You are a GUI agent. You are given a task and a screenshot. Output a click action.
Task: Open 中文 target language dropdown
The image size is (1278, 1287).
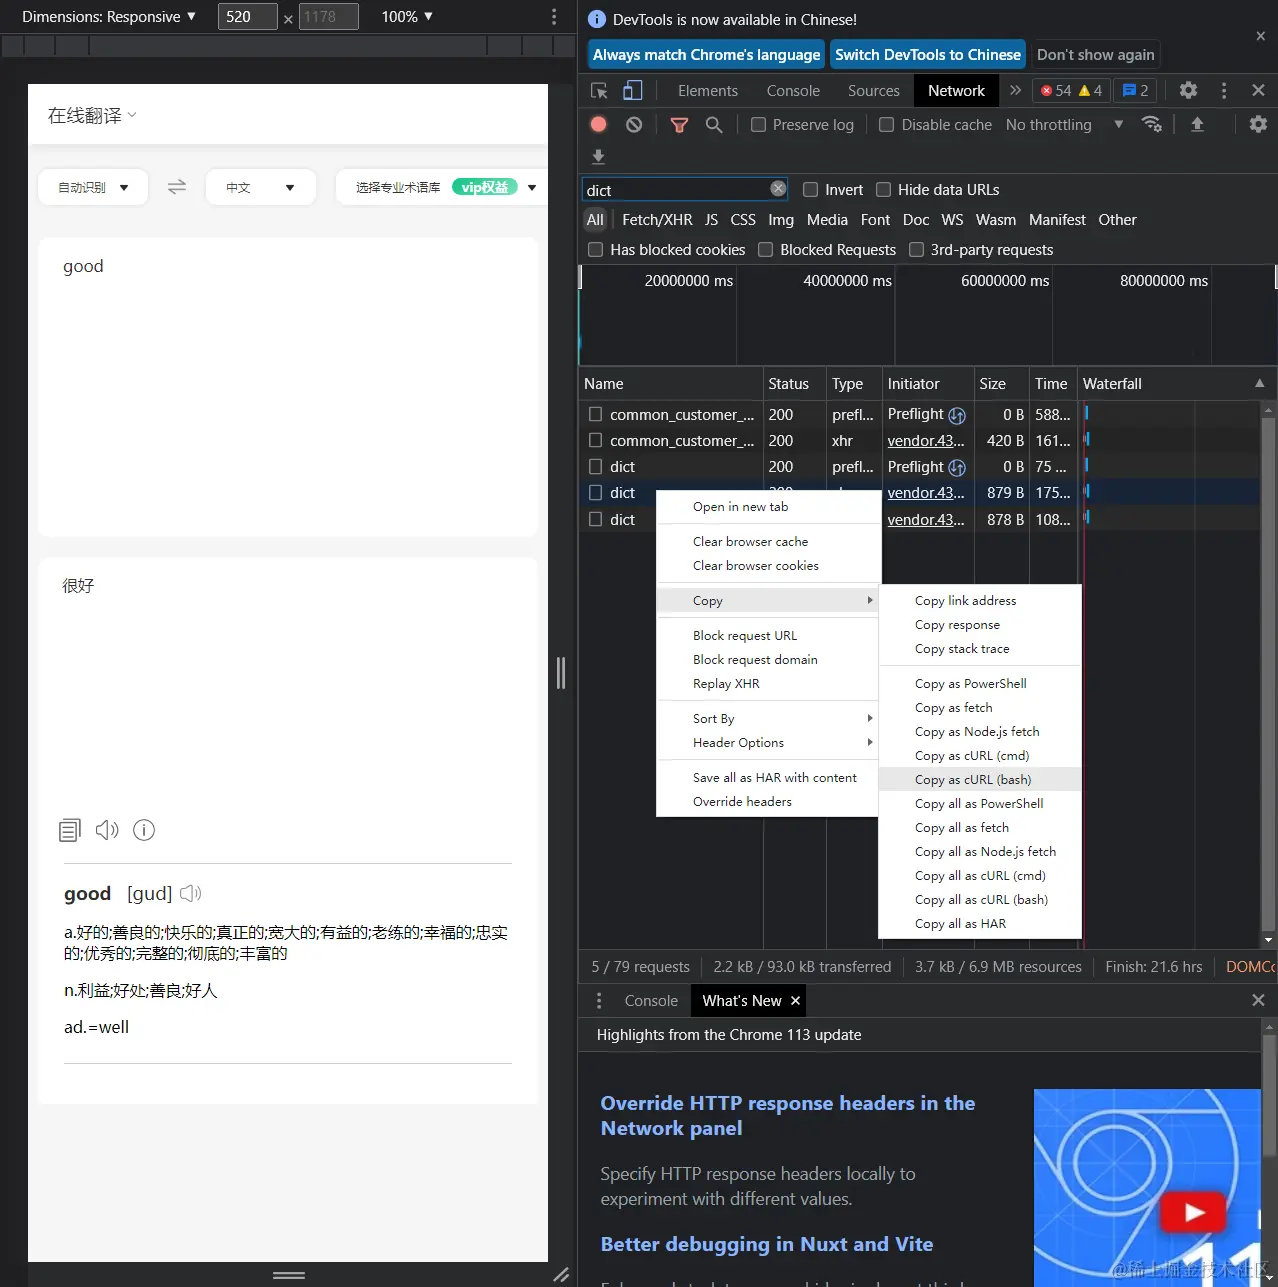click(260, 187)
